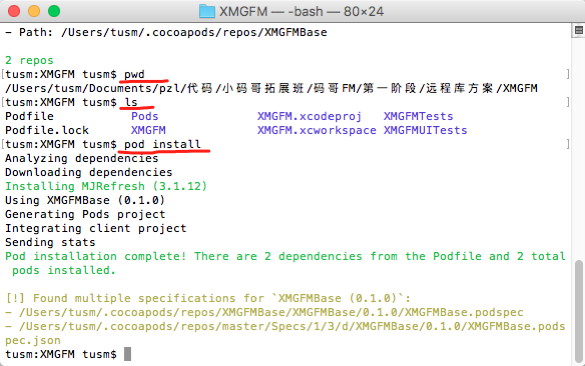Click the 'XMGFMTests' directory name
The width and height of the screenshot is (585, 366).
pyautogui.click(x=418, y=116)
